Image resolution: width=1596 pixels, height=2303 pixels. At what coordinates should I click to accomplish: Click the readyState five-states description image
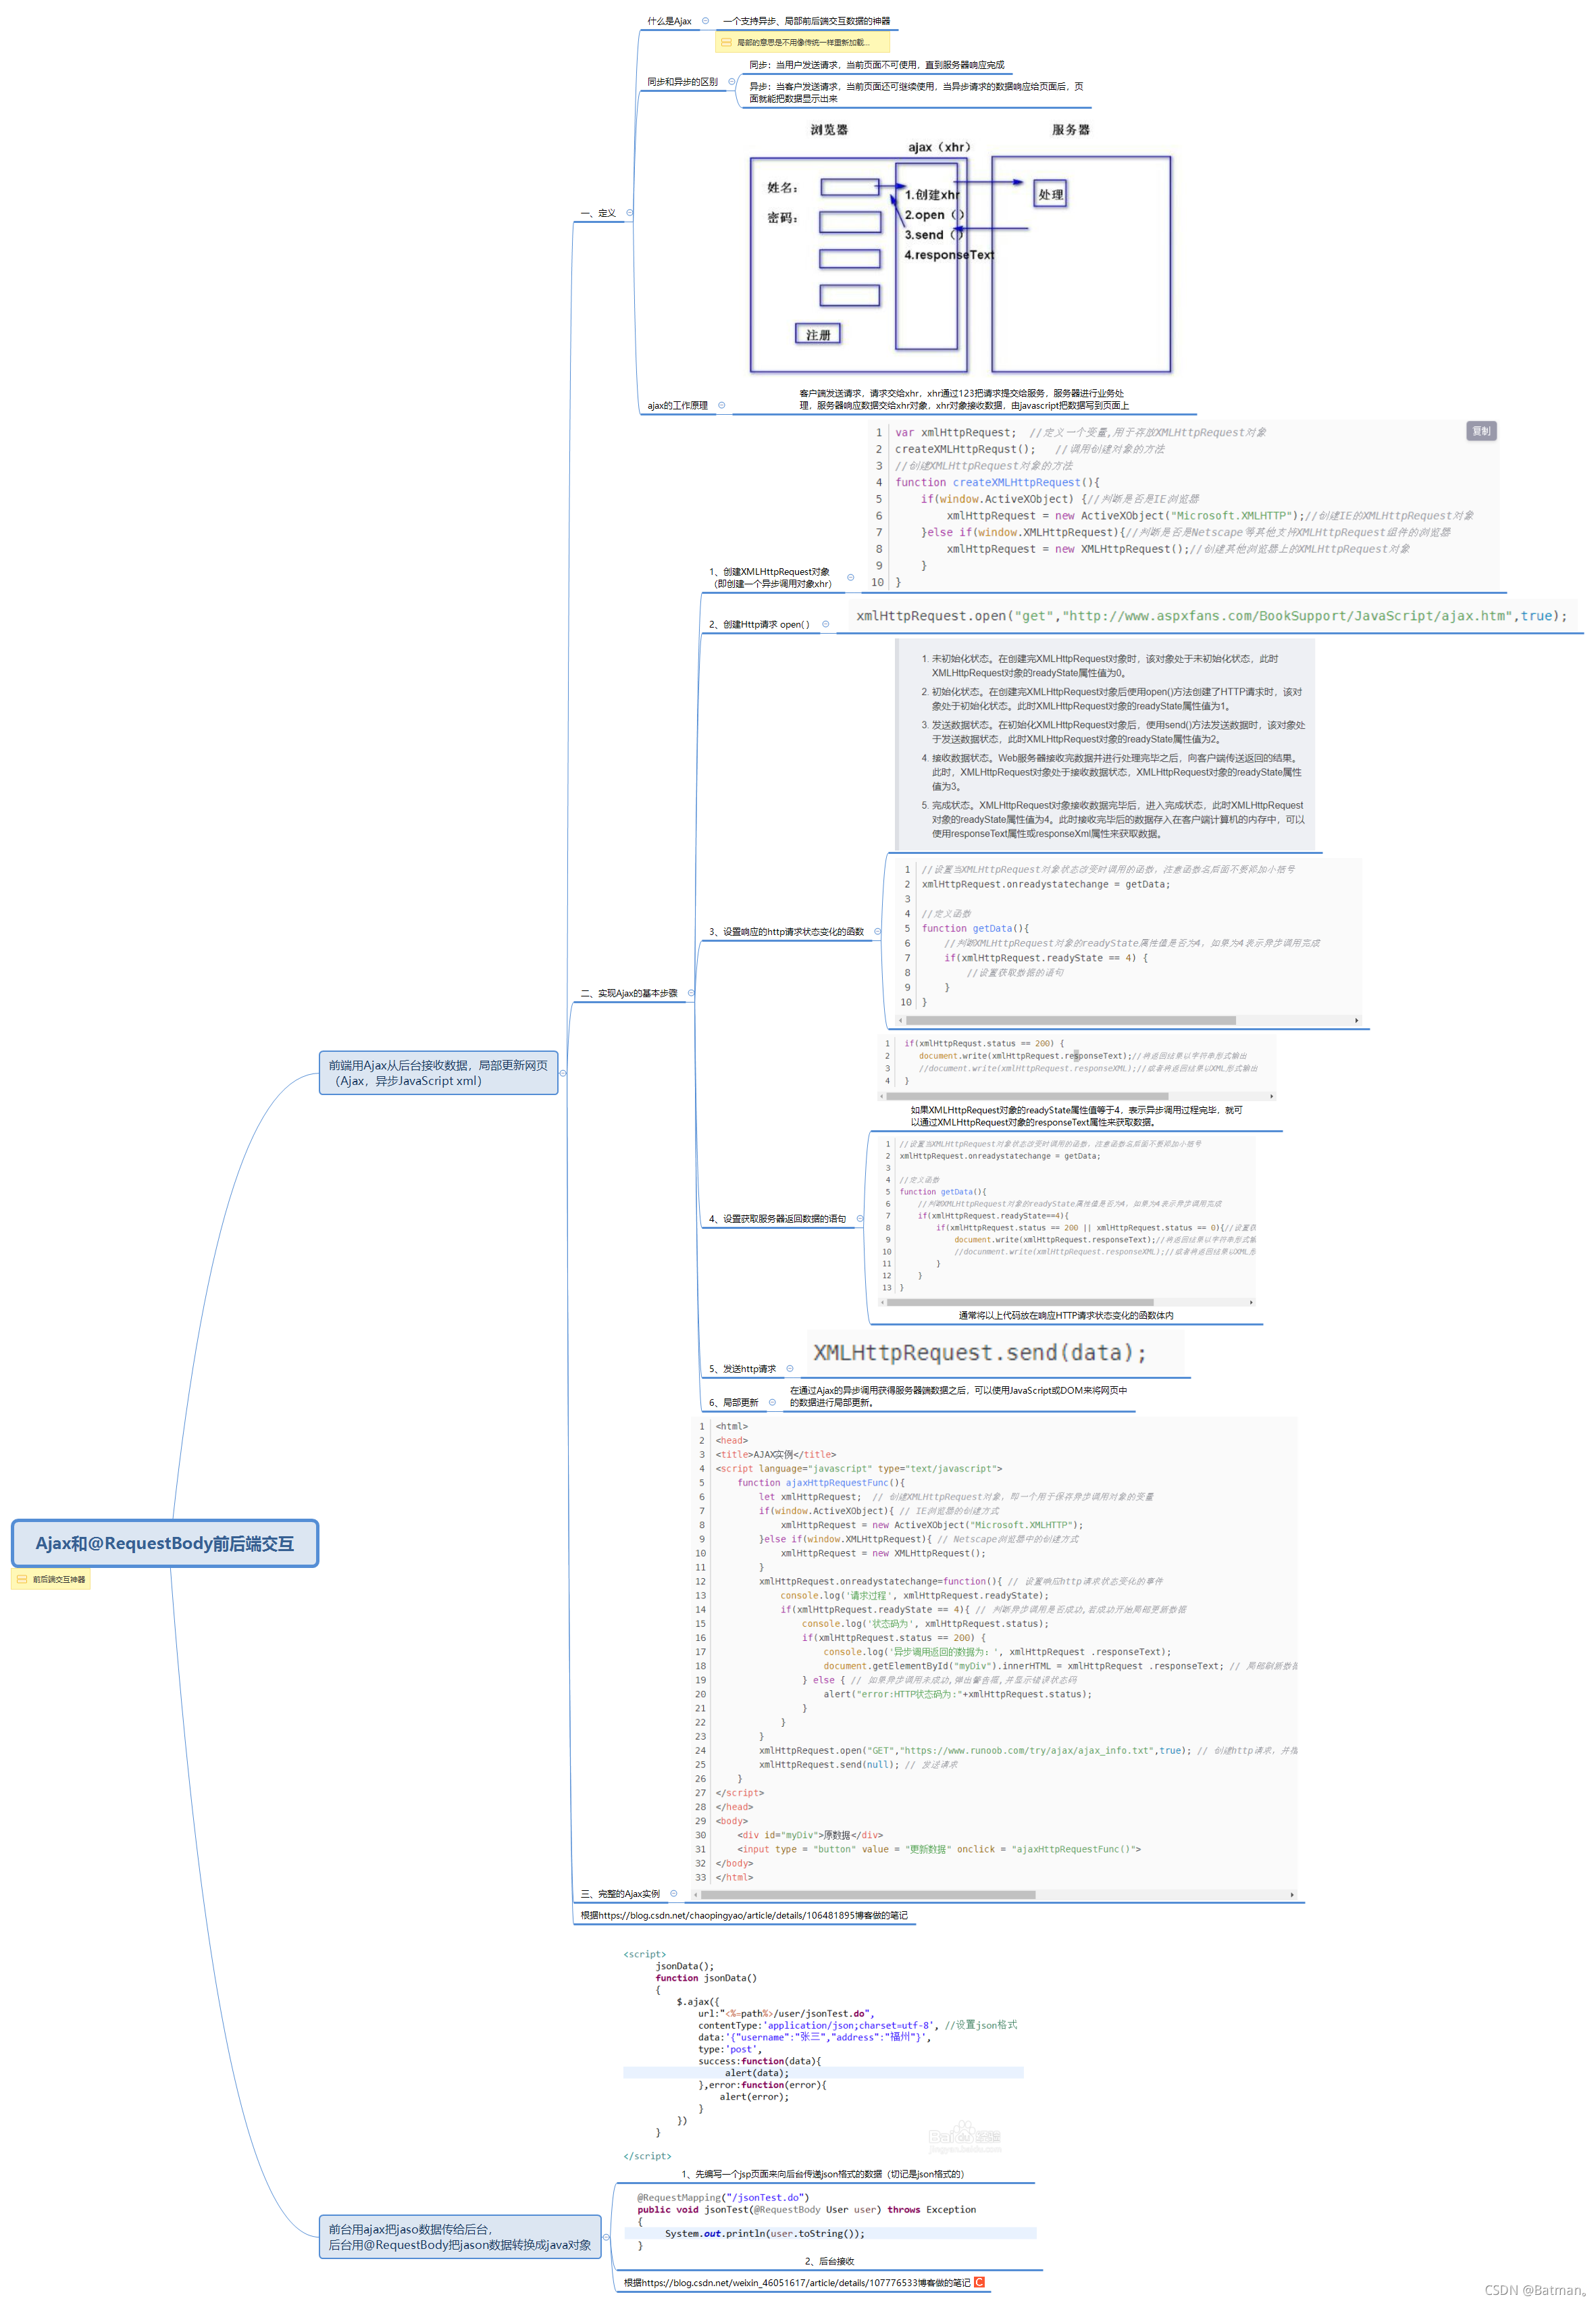point(1104,745)
